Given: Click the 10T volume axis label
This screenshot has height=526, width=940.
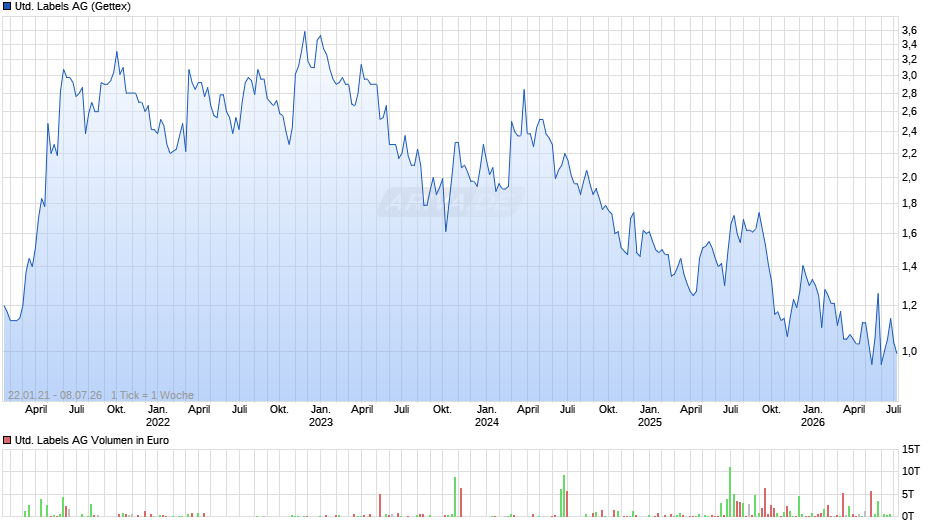Looking at the screenshot, I should 911,471.
